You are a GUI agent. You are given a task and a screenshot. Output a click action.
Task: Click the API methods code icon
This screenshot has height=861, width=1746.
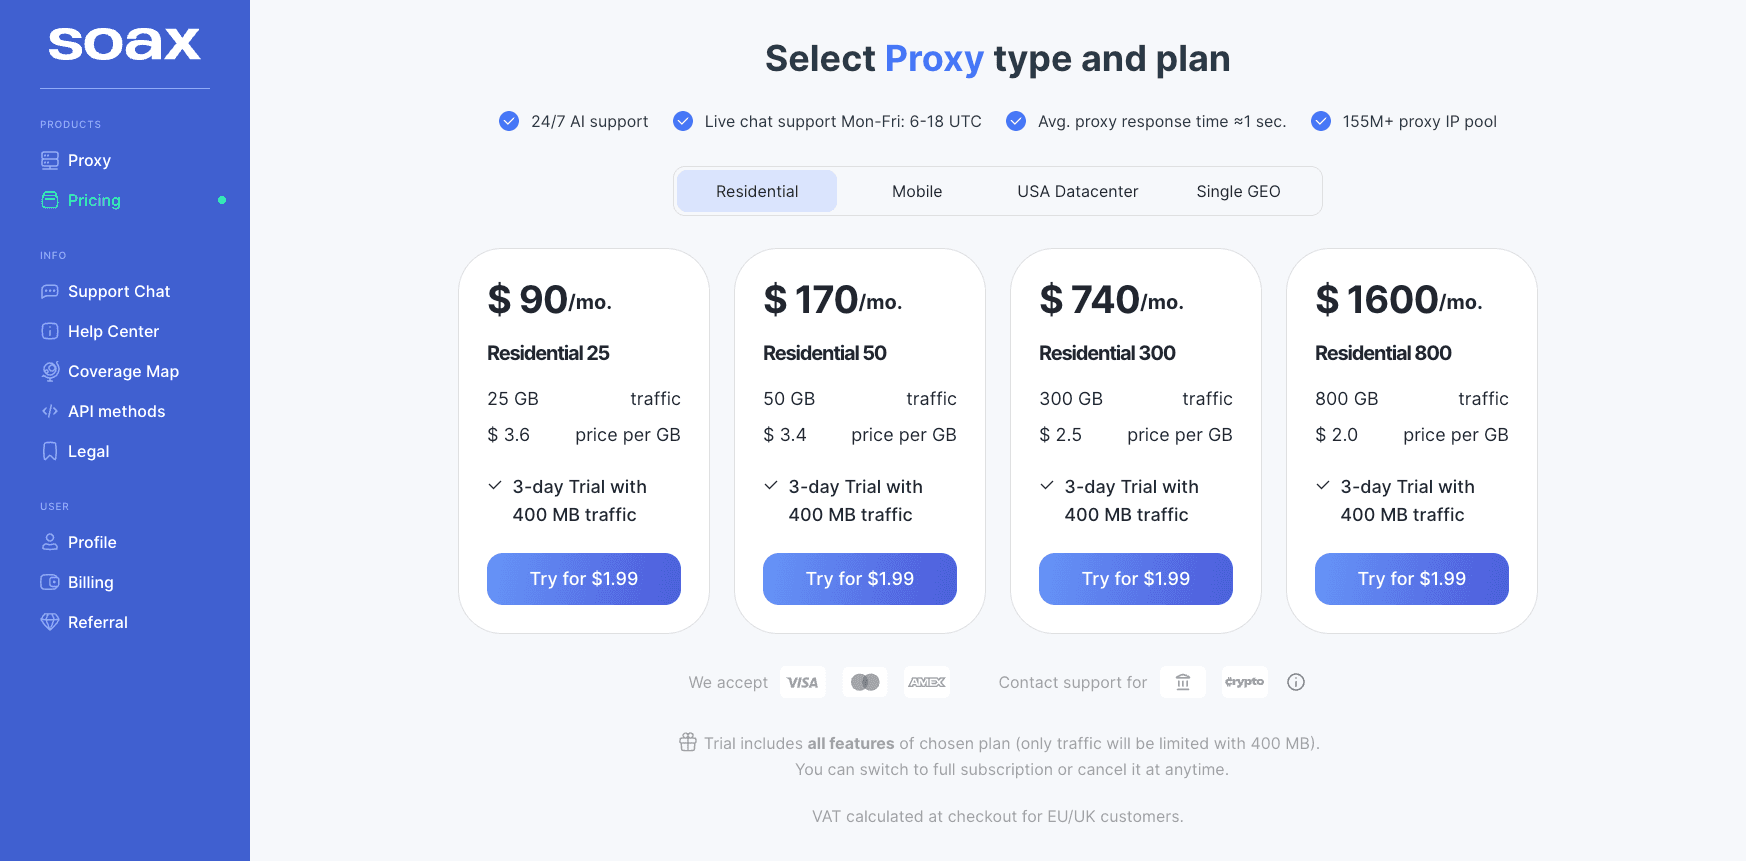click(50, 412)
